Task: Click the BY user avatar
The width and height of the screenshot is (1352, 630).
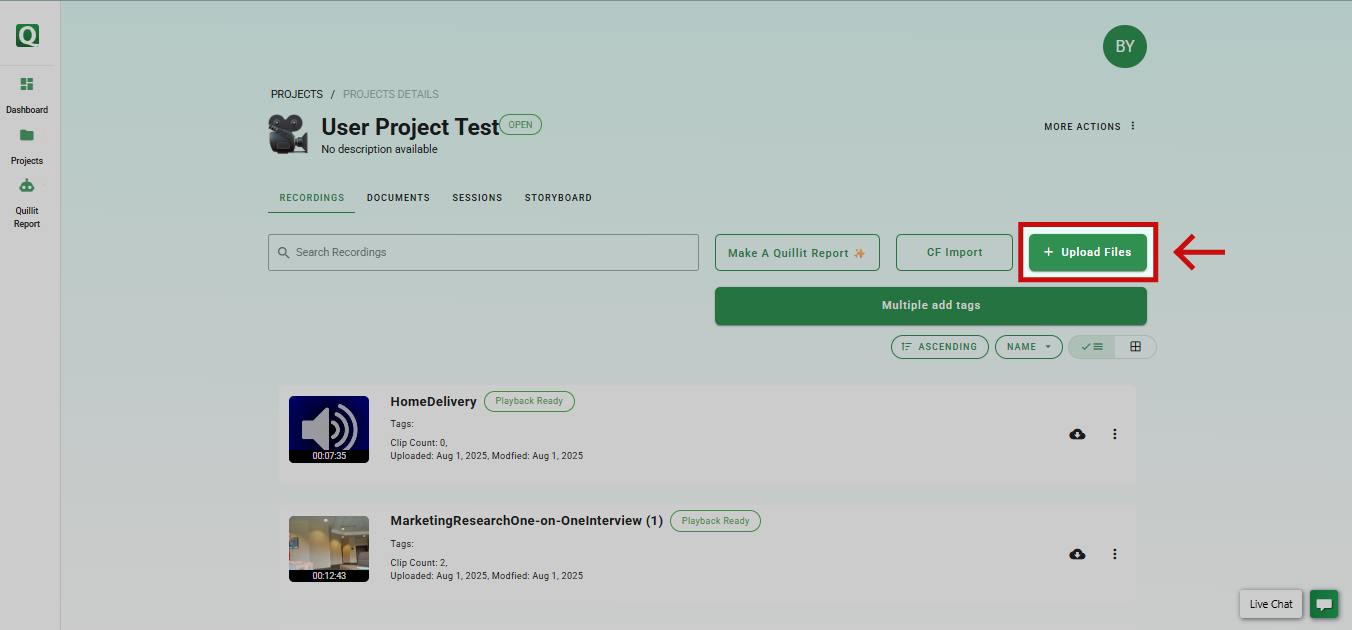Action: pyautogui.click(x=1124, y=47)
